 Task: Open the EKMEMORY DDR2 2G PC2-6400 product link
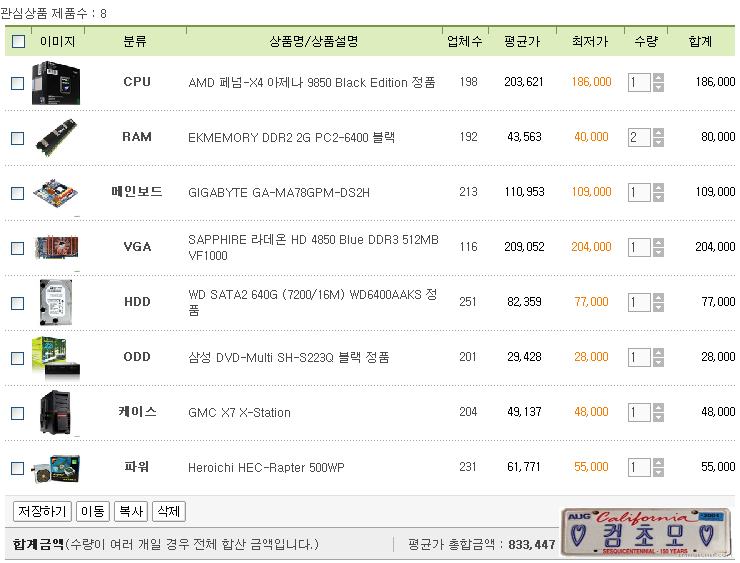[x=291, y=138]
